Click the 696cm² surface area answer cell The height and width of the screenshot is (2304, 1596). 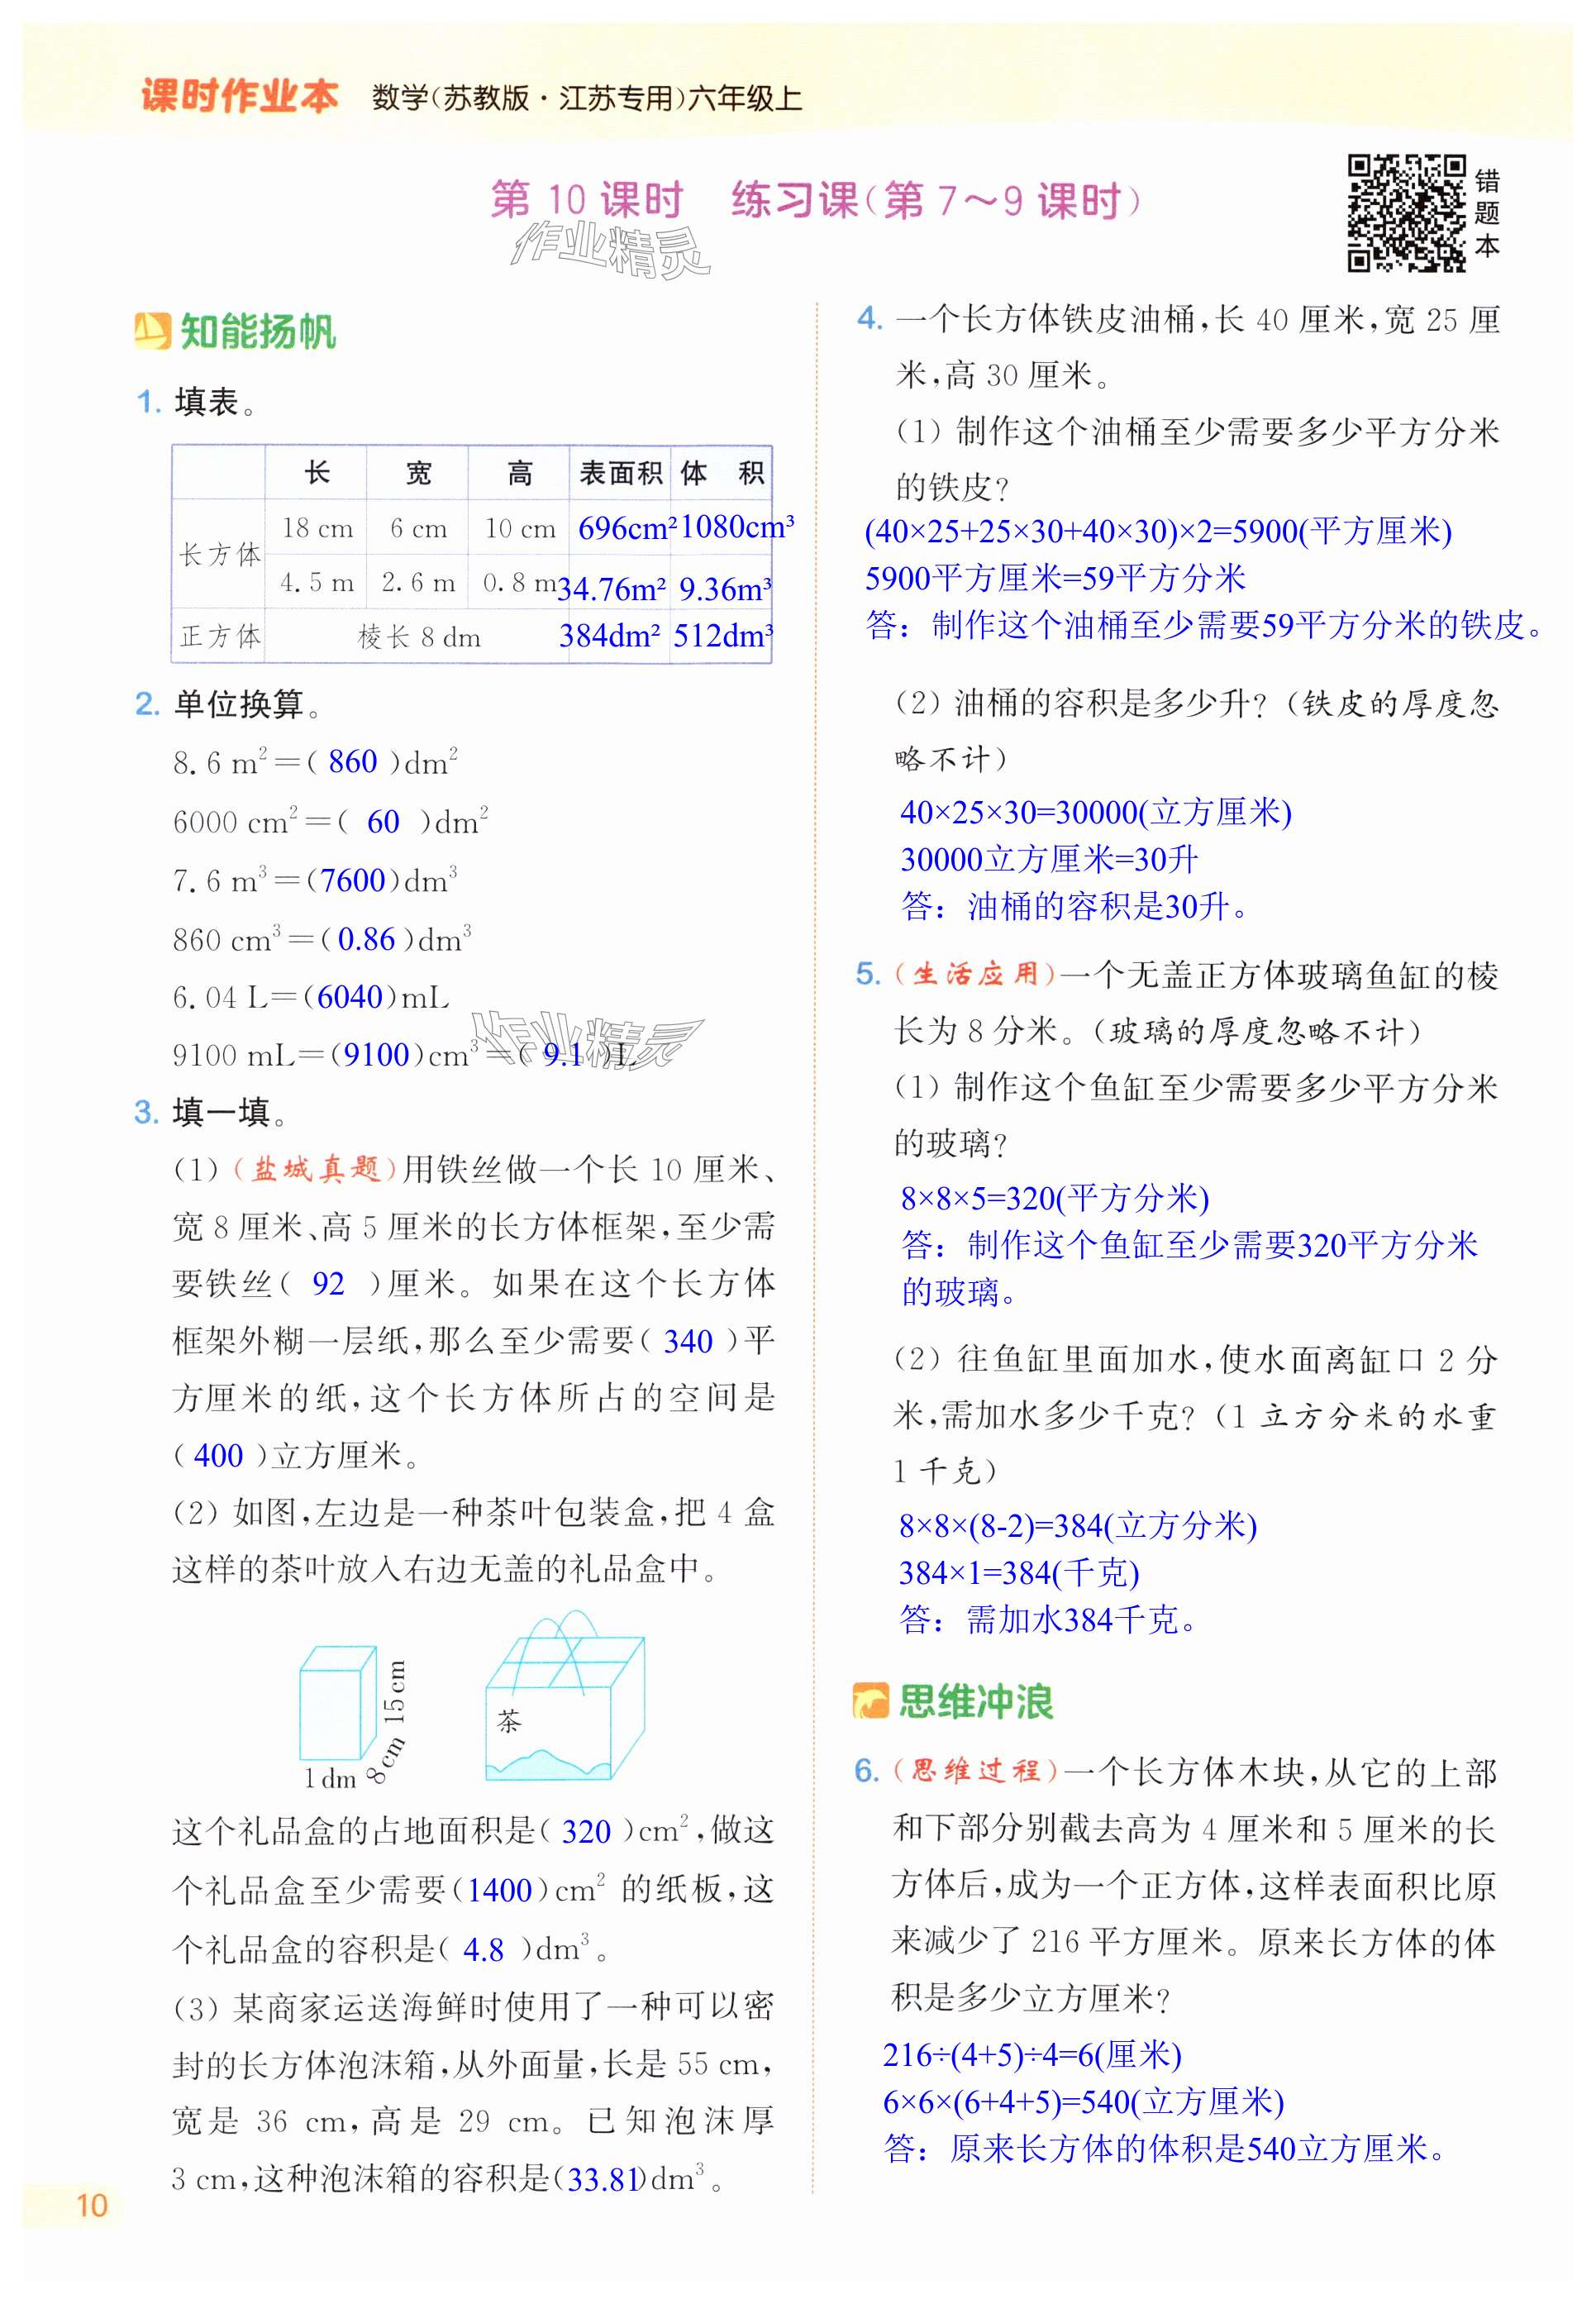pyautogui.click(x=625, y=528)
